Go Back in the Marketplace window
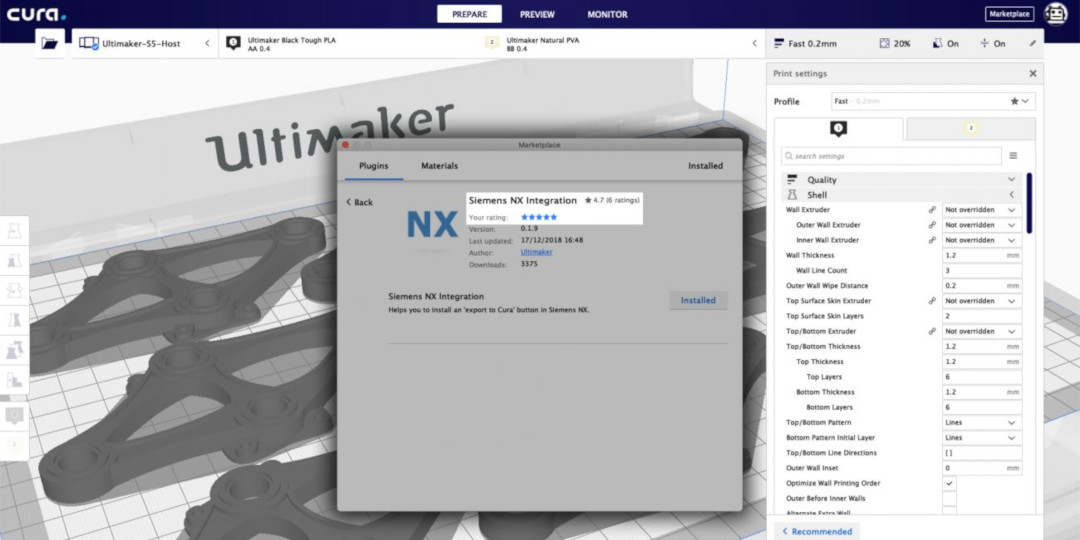 click(360, 202)
